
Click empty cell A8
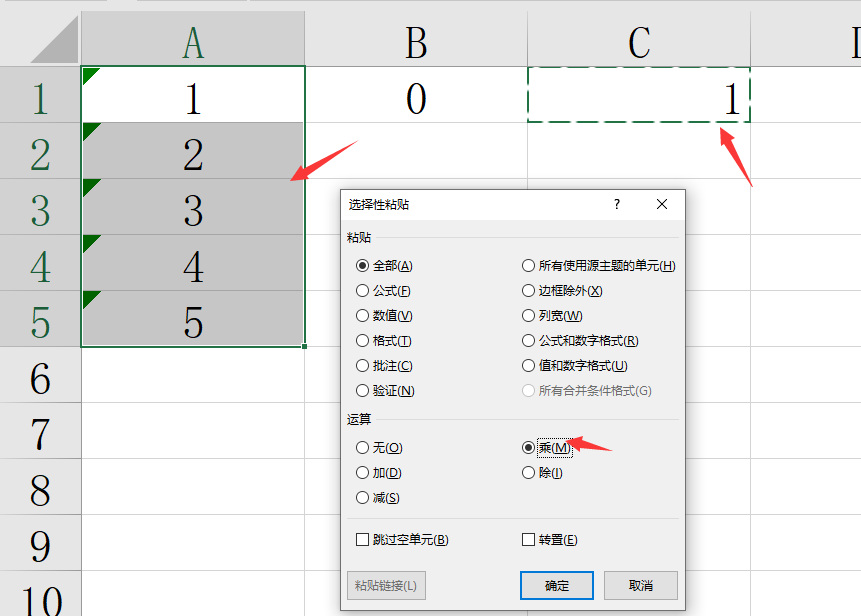[x=193, y=487]
